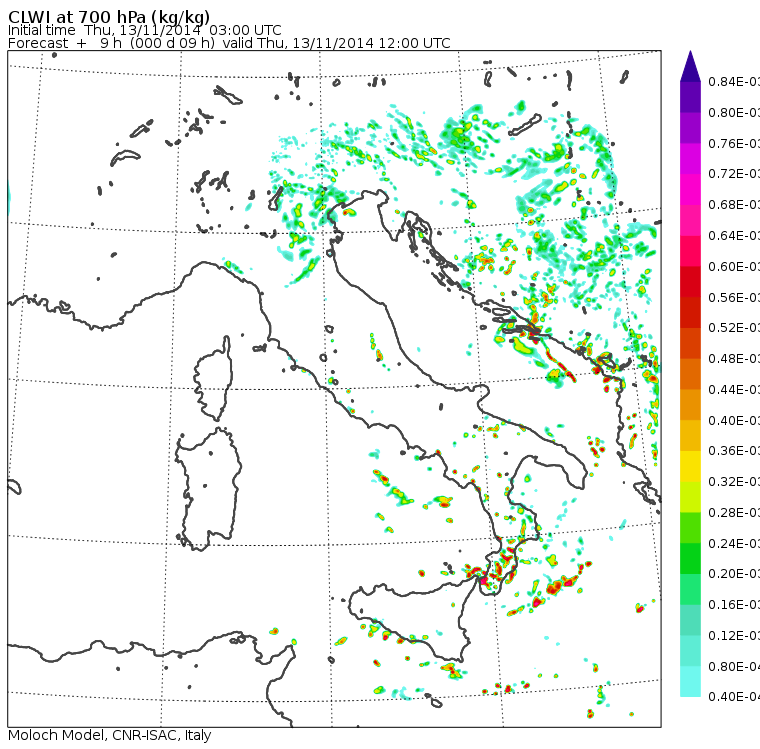The image size is (760, 749).
Task: Click the 0.60E-03 colorbar label
Action: tap(734, 267)
